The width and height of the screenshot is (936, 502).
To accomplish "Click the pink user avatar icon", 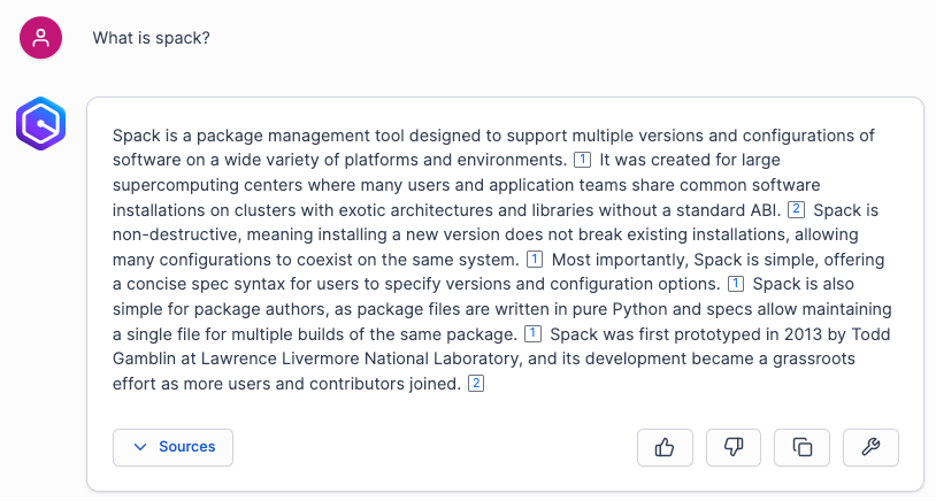I will 41,38.
